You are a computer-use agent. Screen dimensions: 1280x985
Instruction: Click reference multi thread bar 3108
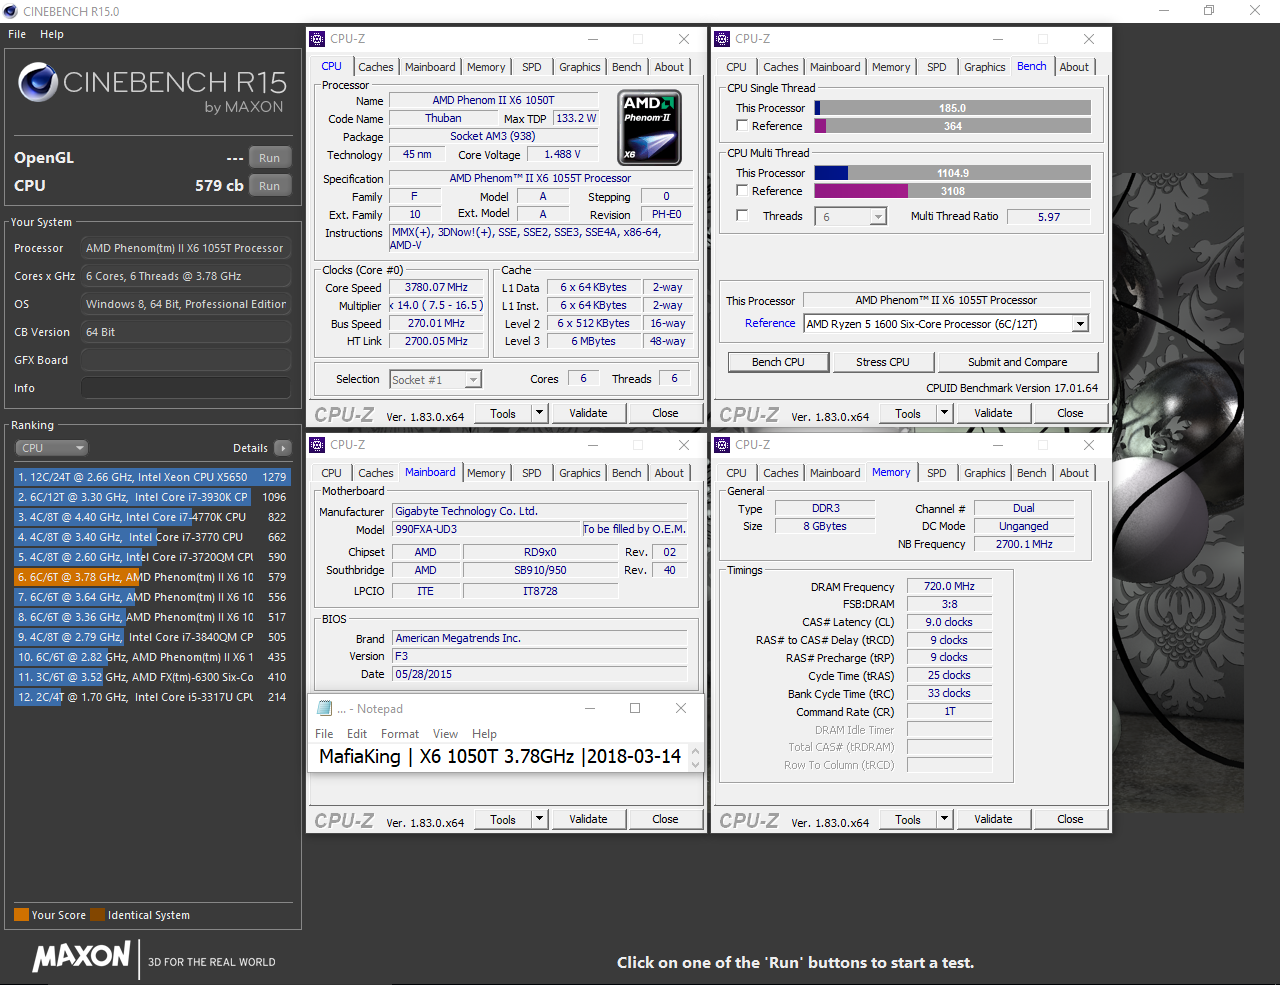pos(952,190)
